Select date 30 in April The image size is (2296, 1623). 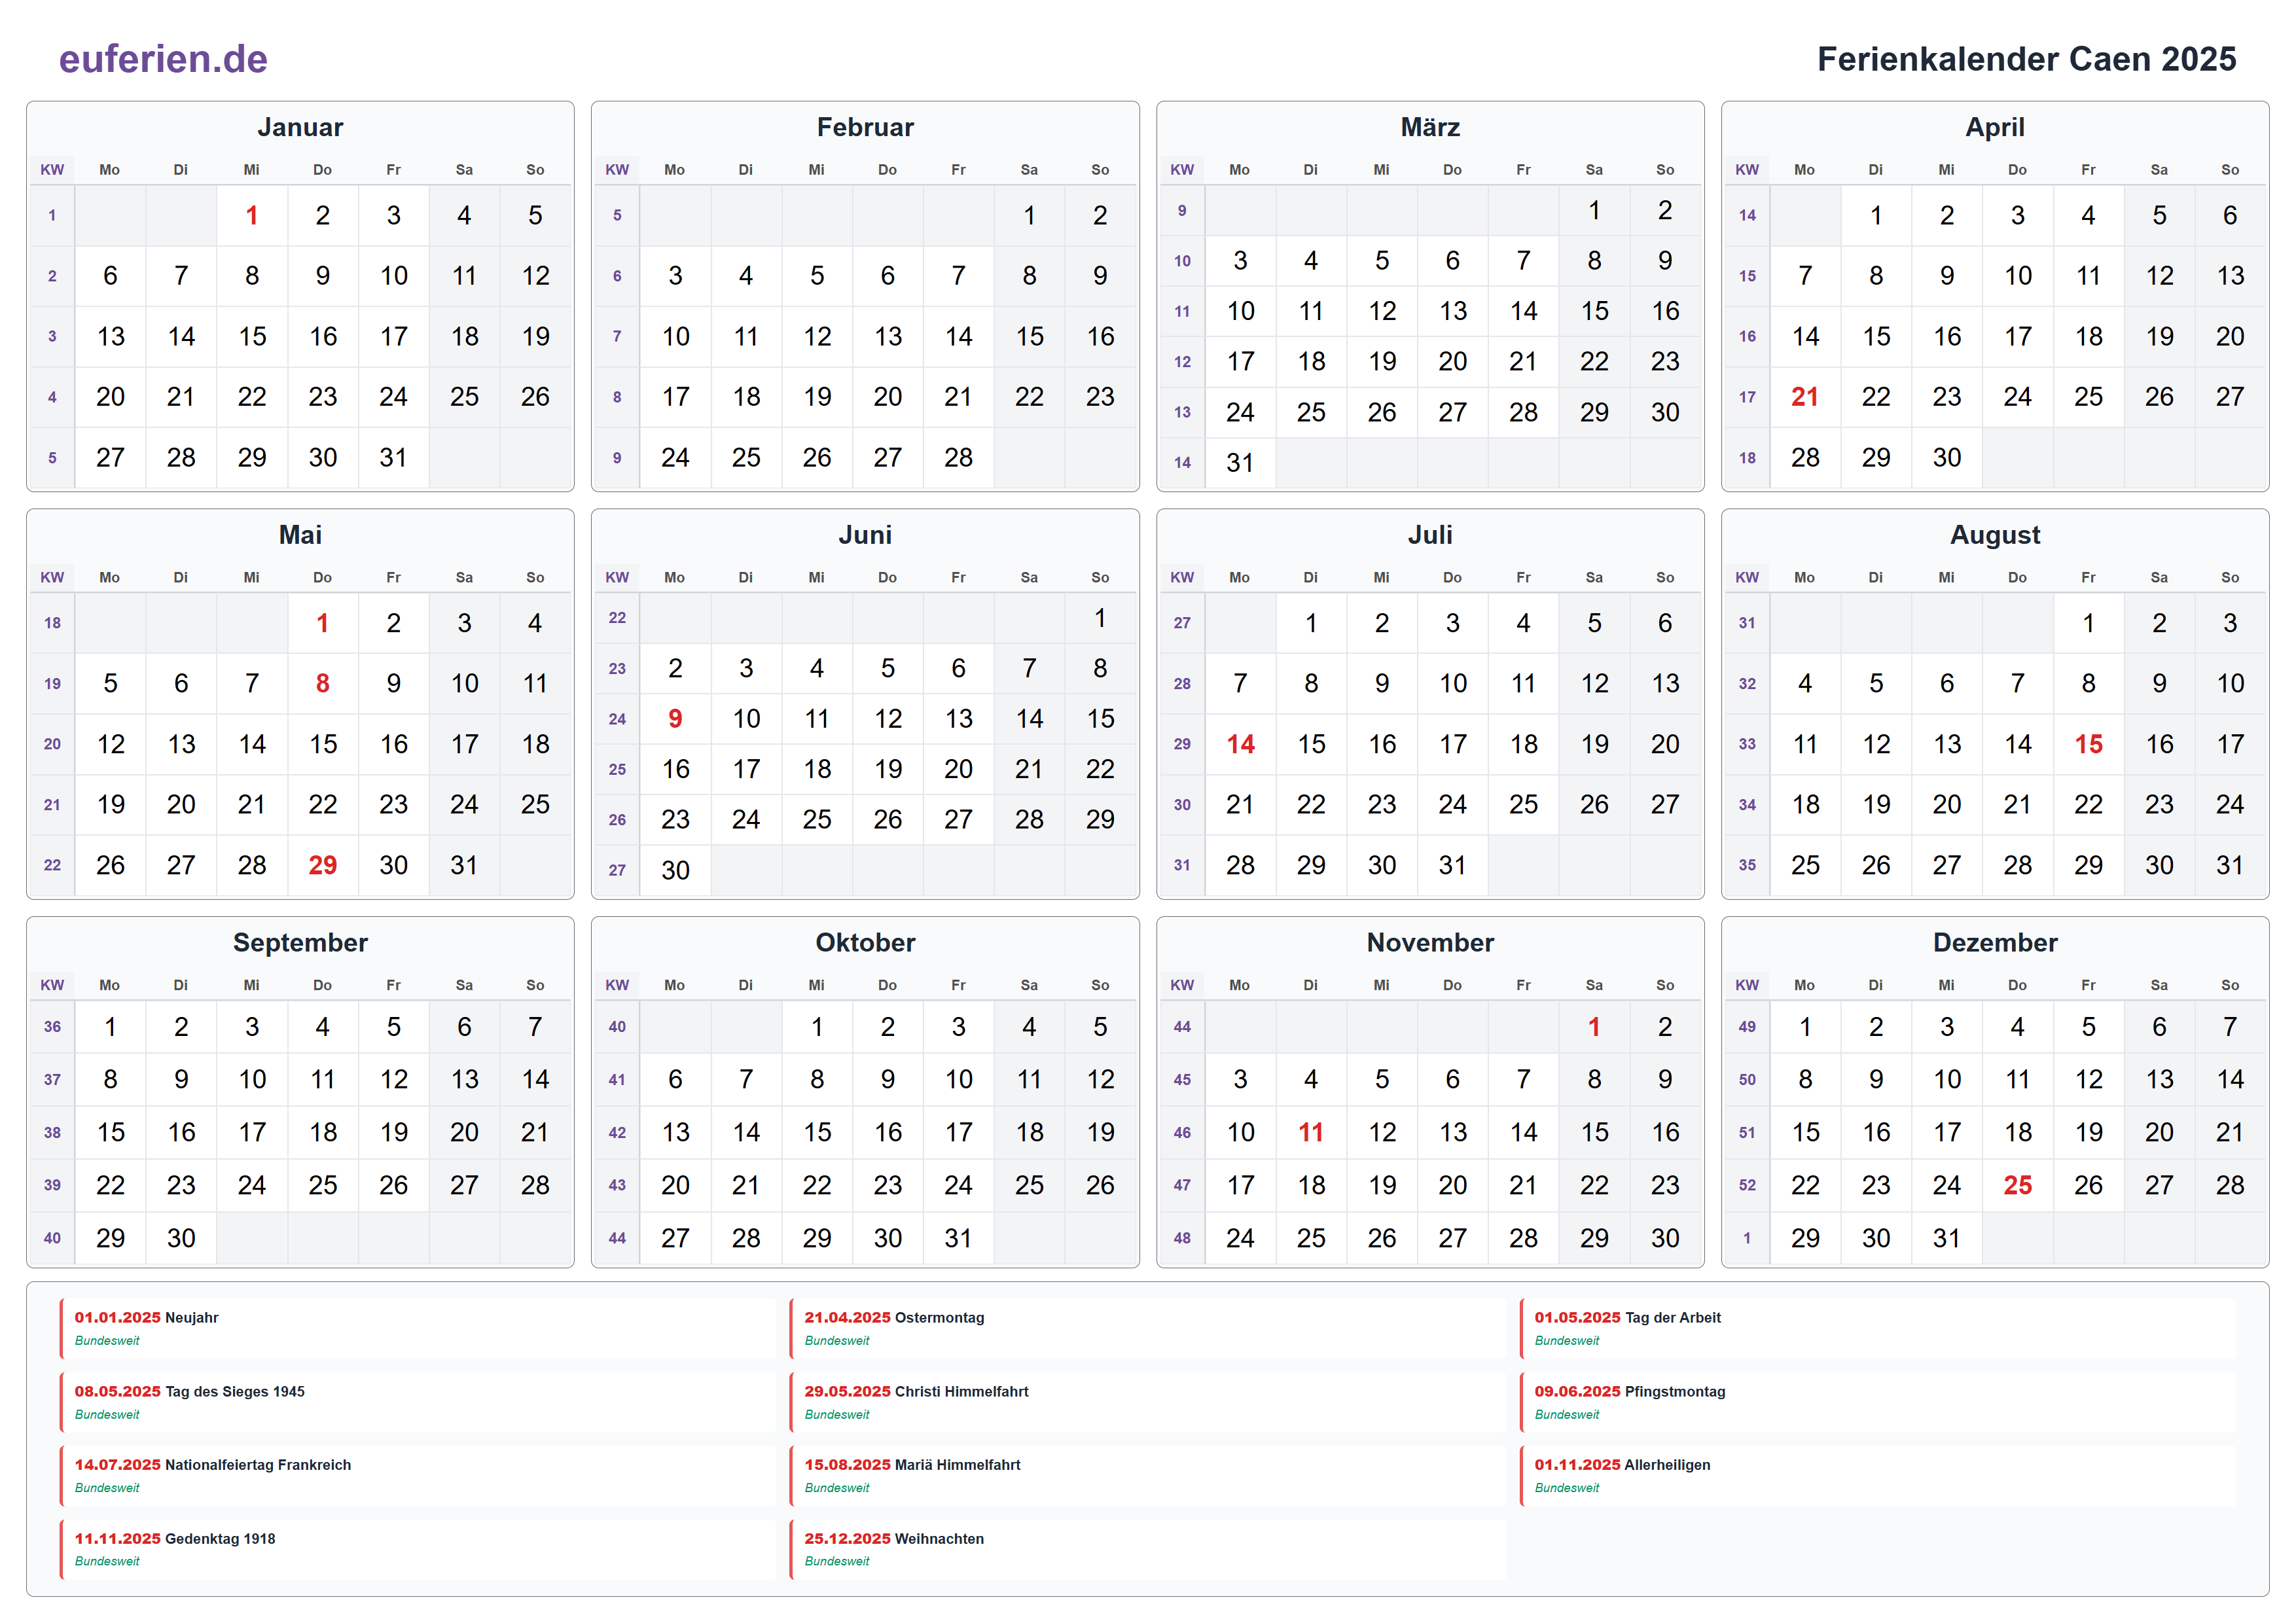coord(1946,458)
